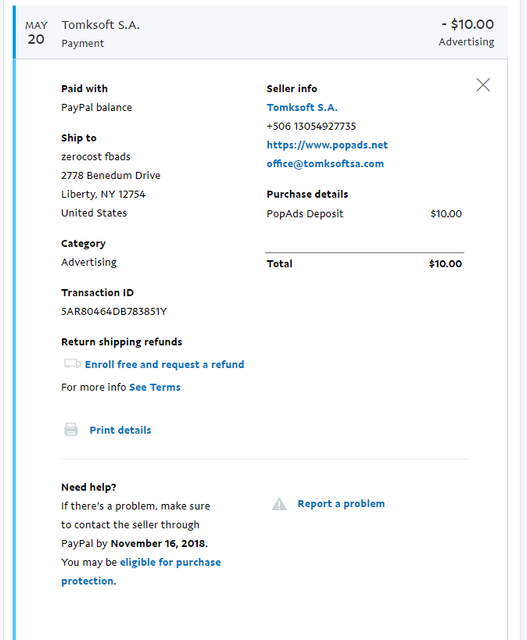Visit https://www.popads.net link
This screenshot has width=527, height=640.
click(x=327, y=145)
